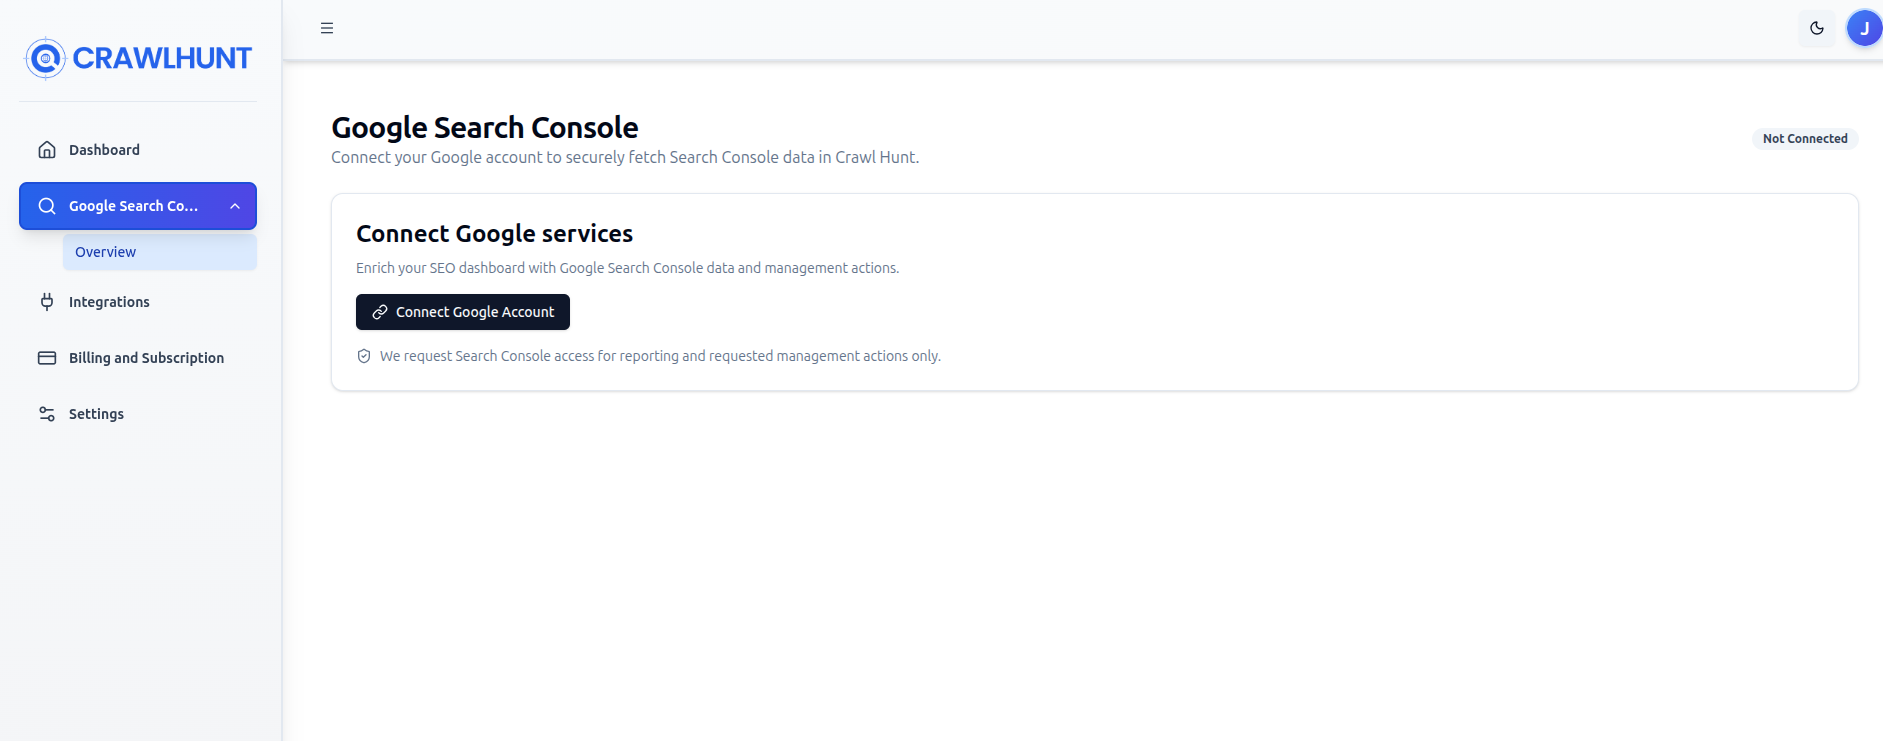The image size is (1883, 741).
Task: Click the shield-check icon near the access notice
Action: 363,355
